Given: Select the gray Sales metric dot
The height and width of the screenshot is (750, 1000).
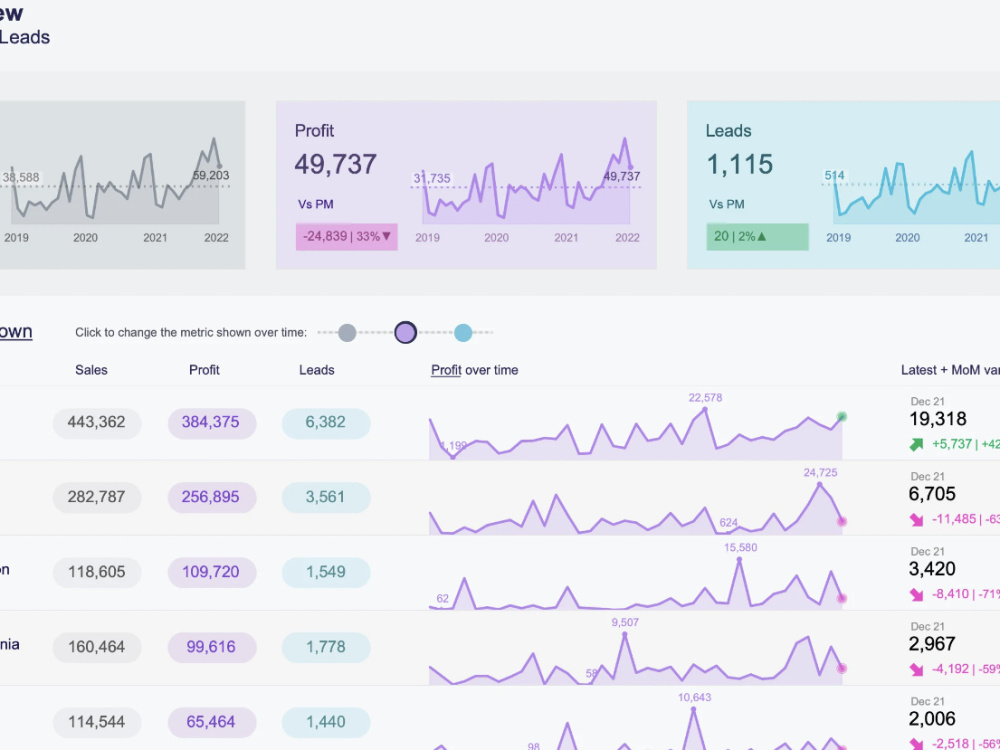Looking at the screenshot, I should [346, 331].
